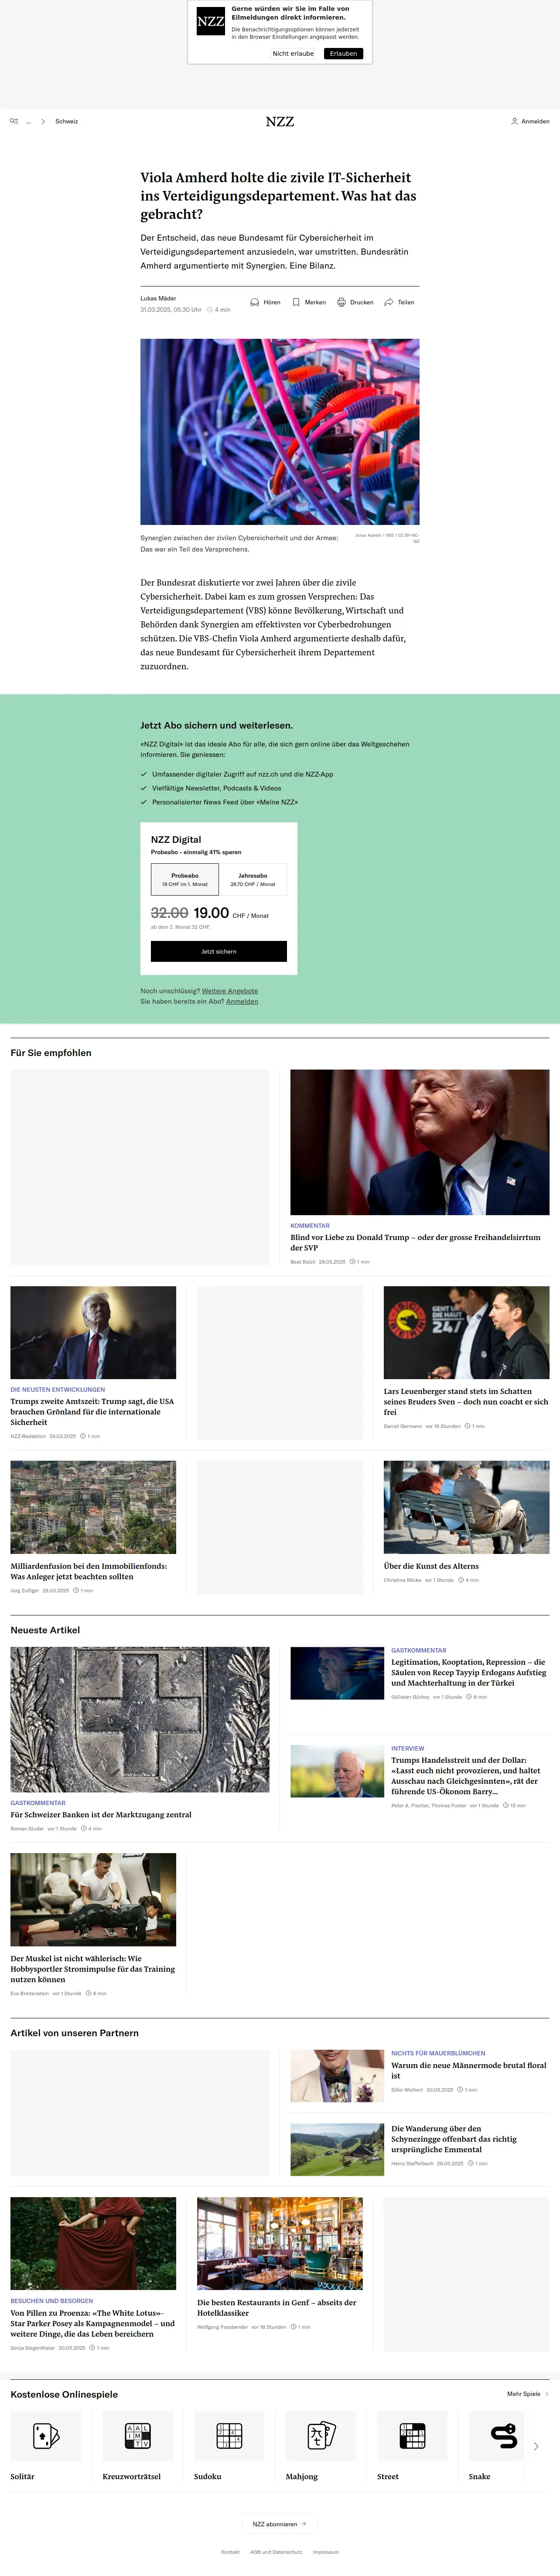Viewport: 560px width, 2576px height.
Task: Click the Merken bookmark icon
Action: (x=296, y=302)
